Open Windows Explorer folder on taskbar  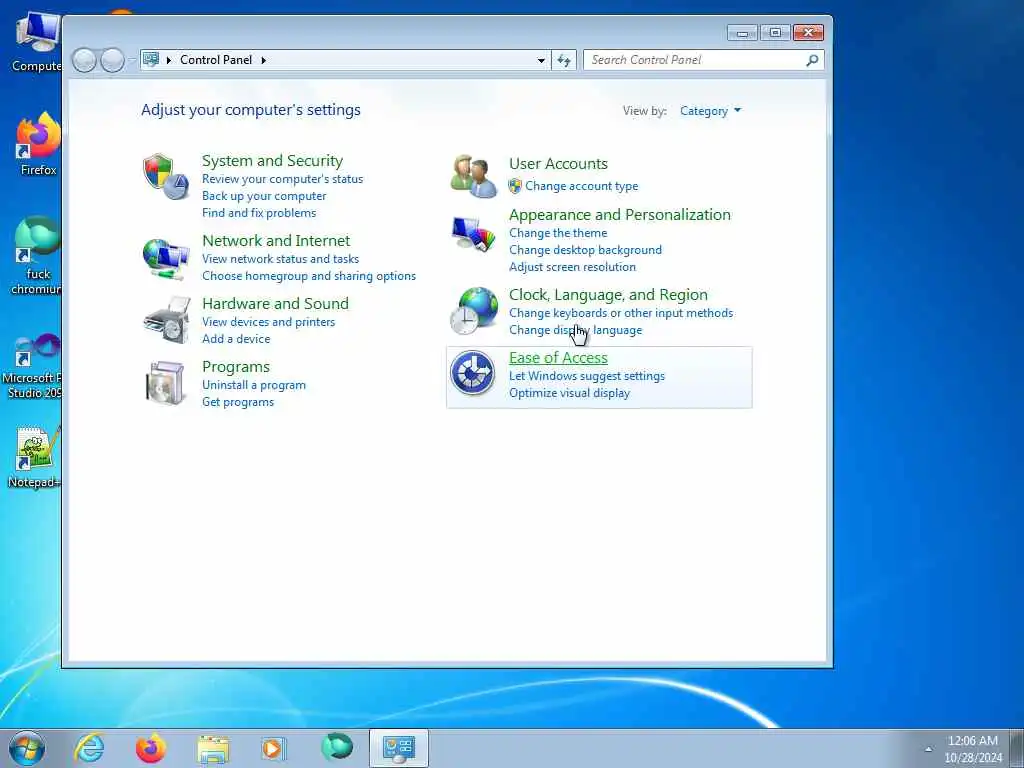point(213,749)
